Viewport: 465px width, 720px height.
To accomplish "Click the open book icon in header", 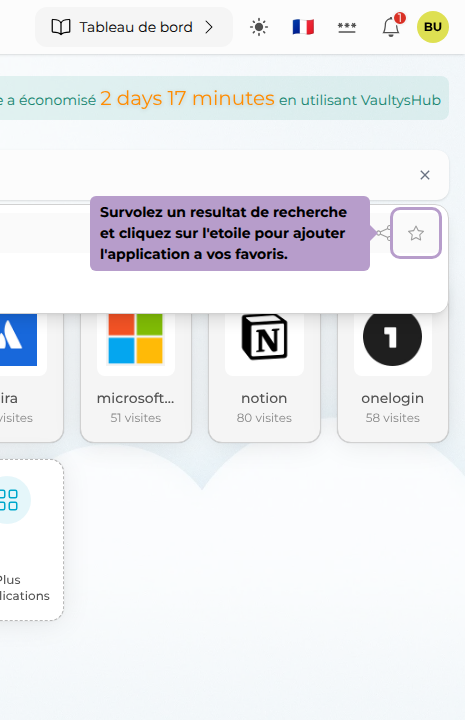I will pyautogui.click(x=61, y=27).
